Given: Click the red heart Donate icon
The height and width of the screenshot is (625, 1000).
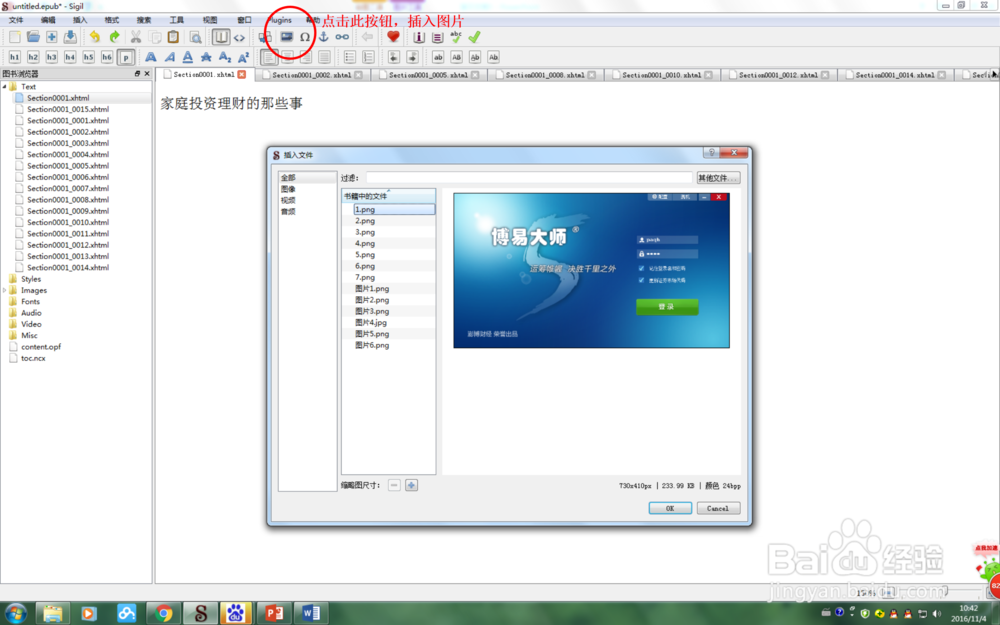Looking at the screenshot, I should click(x=393, y=37).
